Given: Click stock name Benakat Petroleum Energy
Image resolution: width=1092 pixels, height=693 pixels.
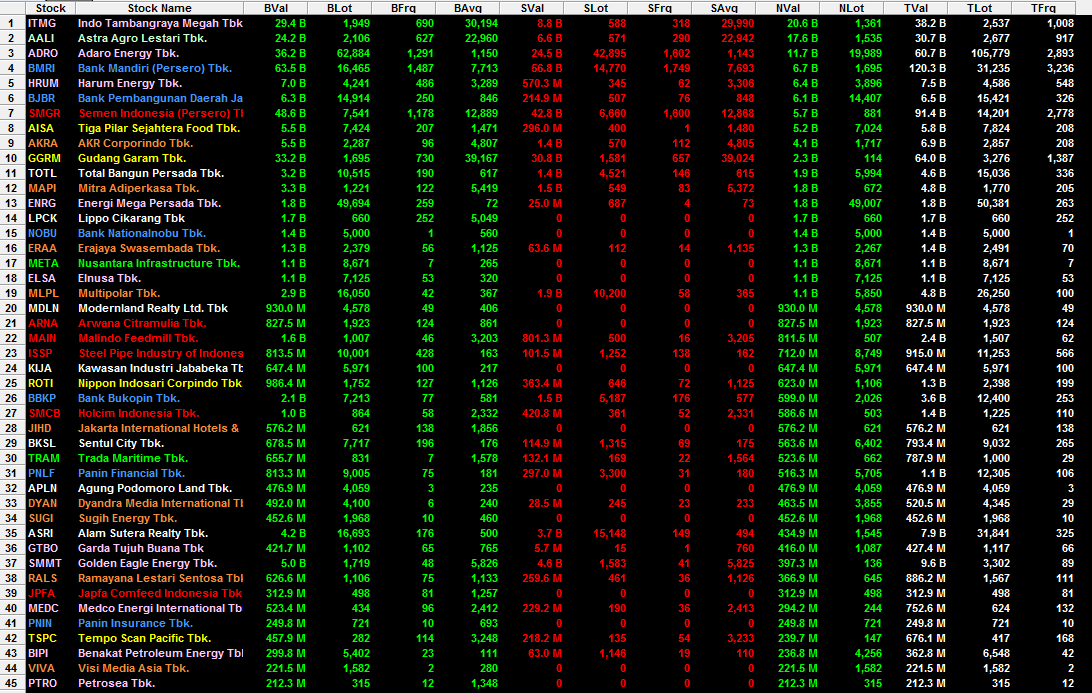Looking at the screenshot, I should click(x=160, y=653).
